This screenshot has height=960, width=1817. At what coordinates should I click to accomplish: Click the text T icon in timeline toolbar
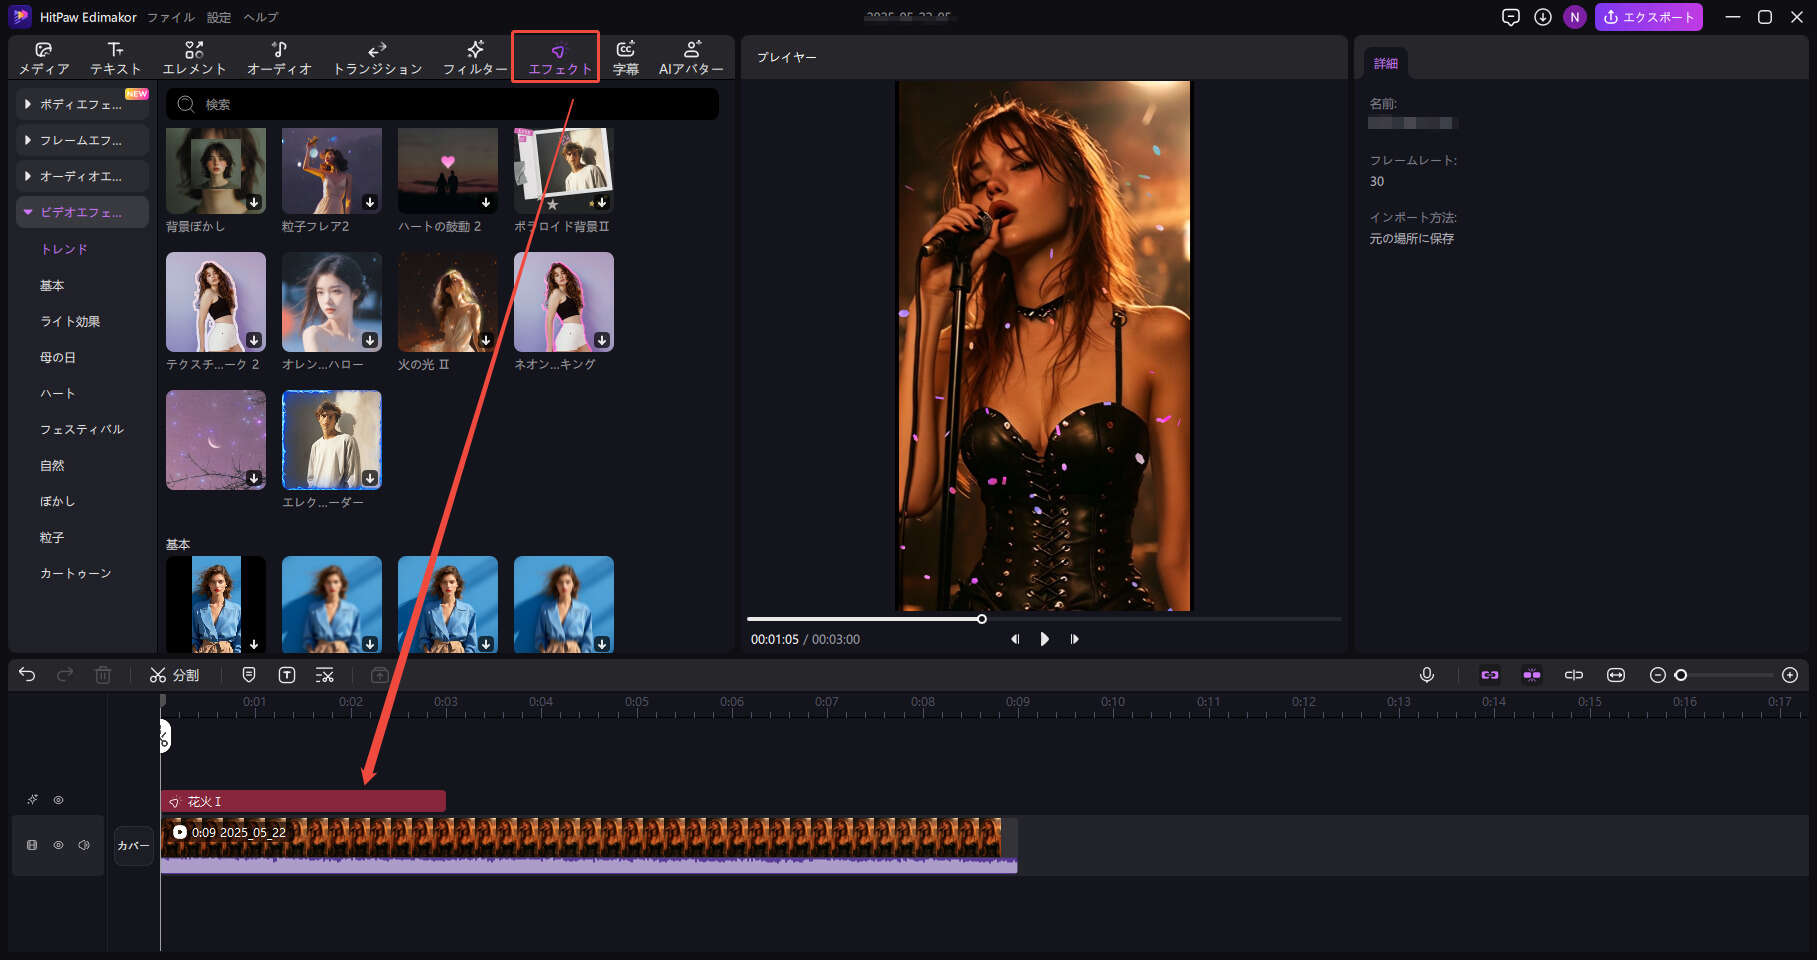[287, 675]
